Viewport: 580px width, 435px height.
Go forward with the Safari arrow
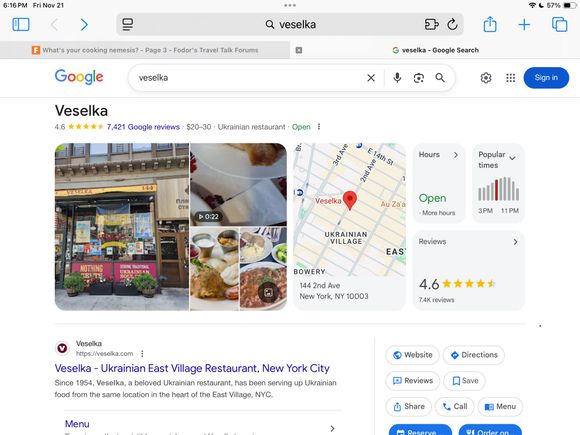(84, 25)
